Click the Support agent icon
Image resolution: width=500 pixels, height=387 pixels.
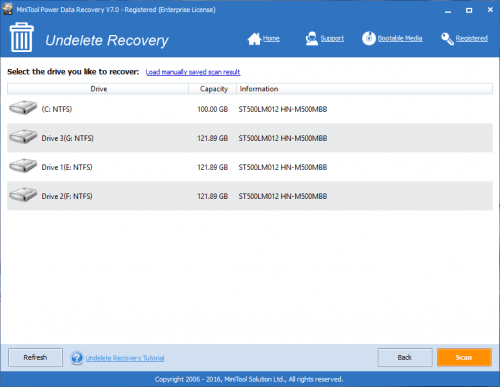312,39
